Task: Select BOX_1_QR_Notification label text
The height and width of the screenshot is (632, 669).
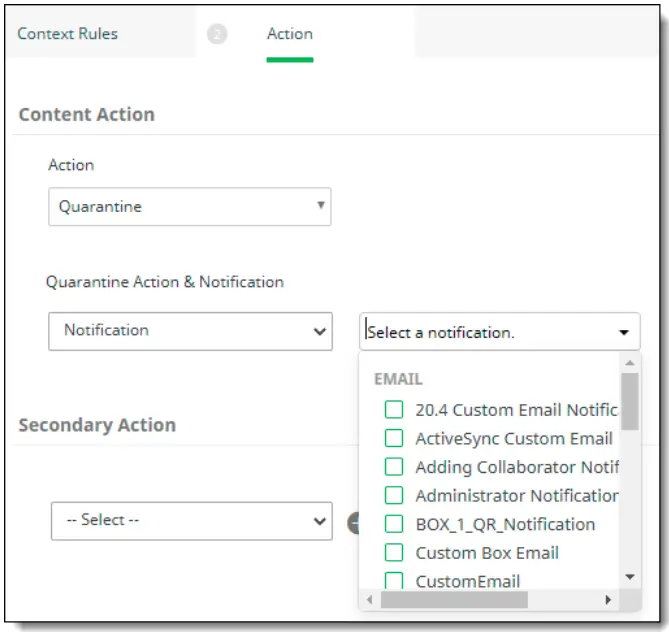Action: [x=505, y=524]
